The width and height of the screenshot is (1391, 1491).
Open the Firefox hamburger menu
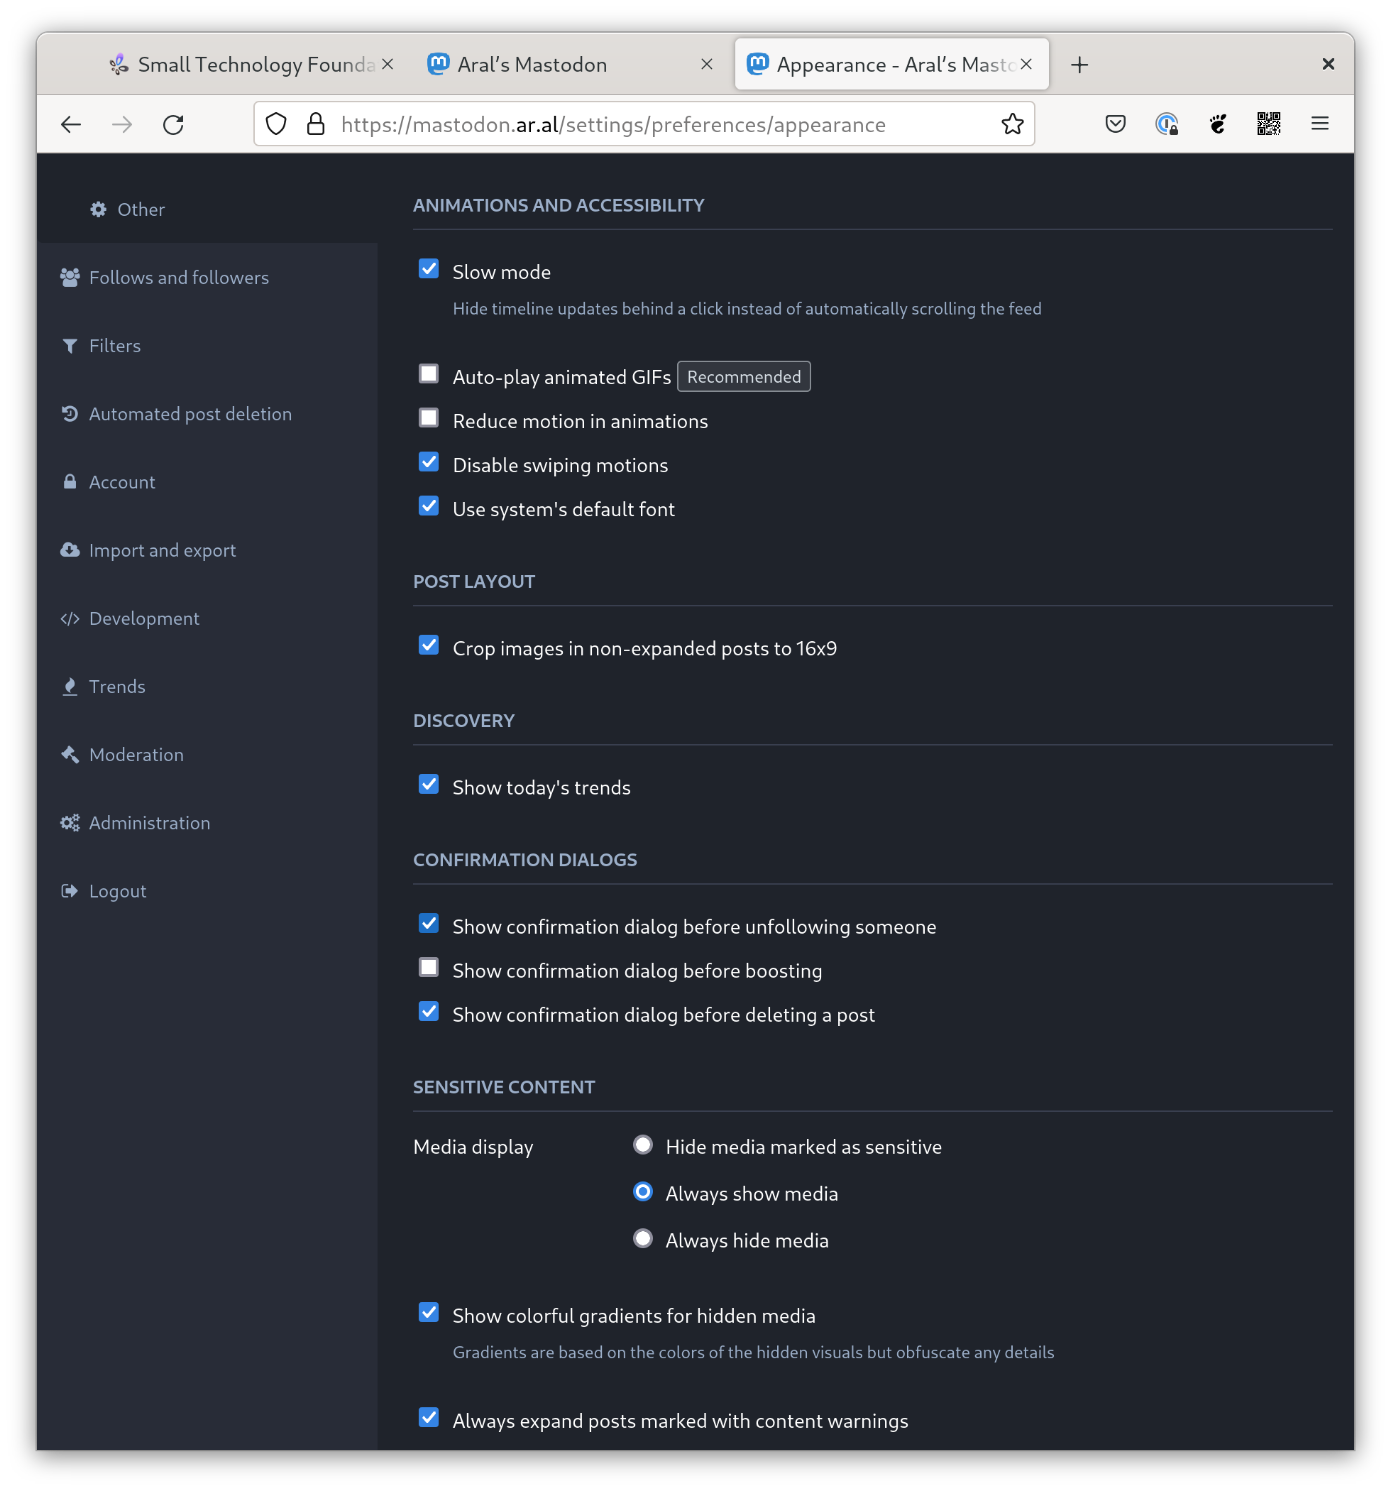[1319, 124]
